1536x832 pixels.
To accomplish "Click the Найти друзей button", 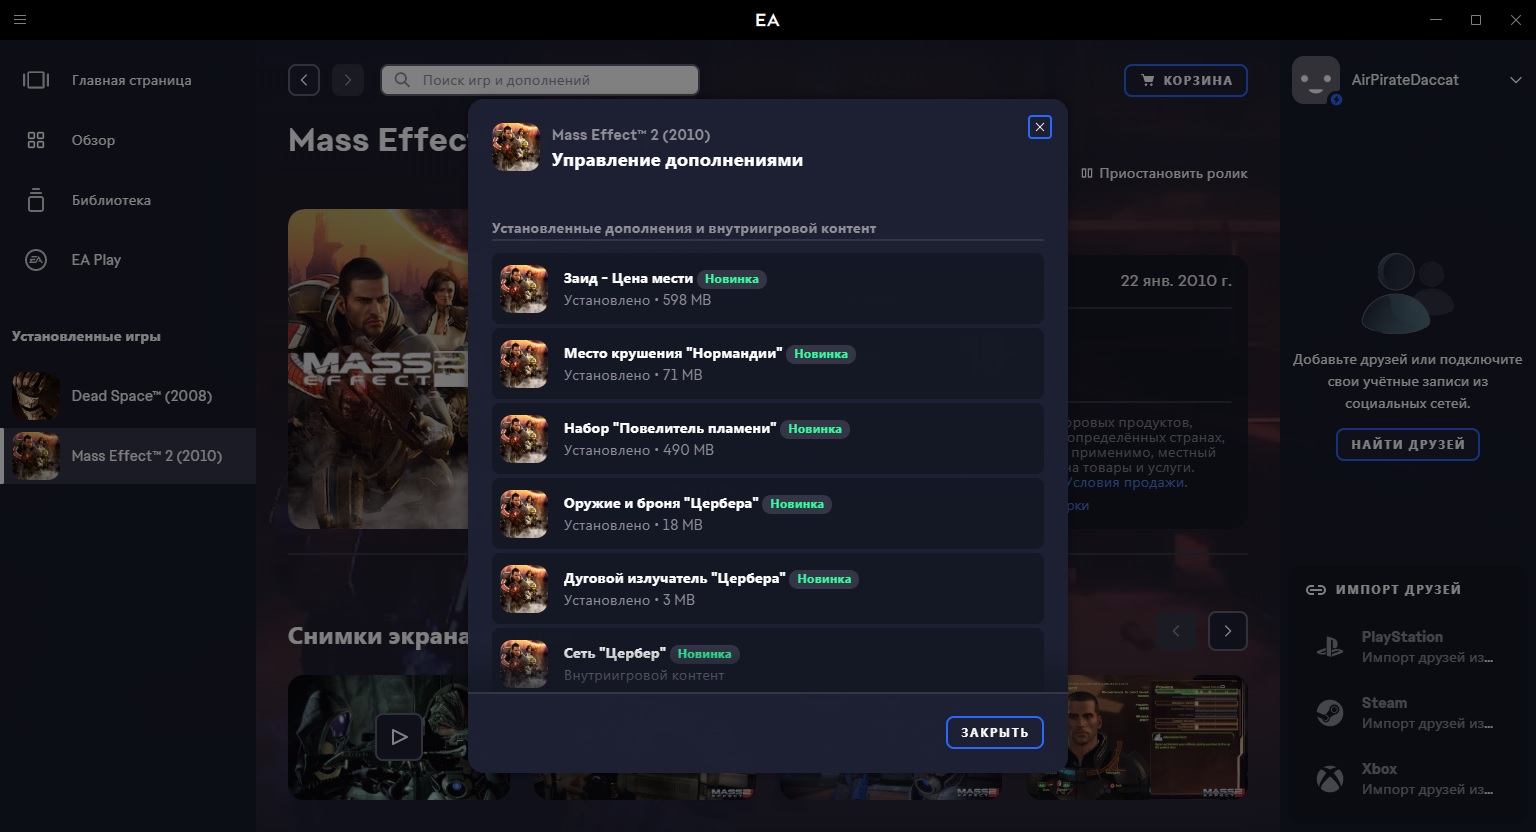I will coord(1407,444).
